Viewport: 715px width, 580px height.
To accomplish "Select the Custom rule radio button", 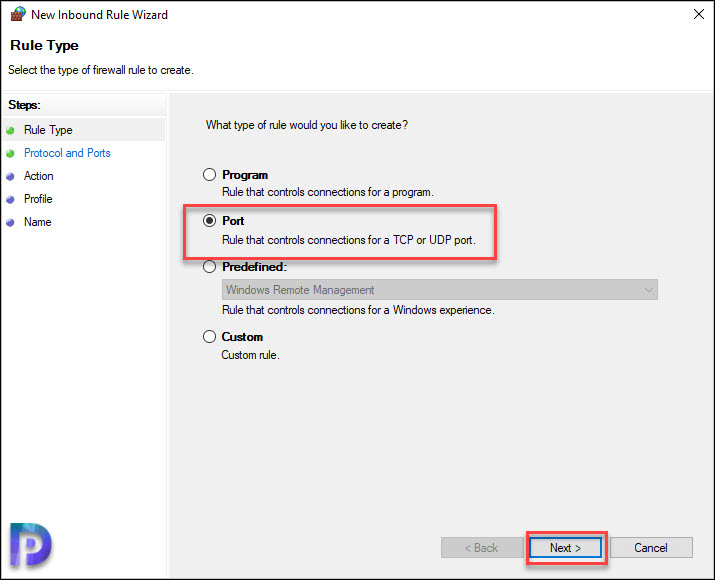I will pyautogui.click(x=209, y=337).
